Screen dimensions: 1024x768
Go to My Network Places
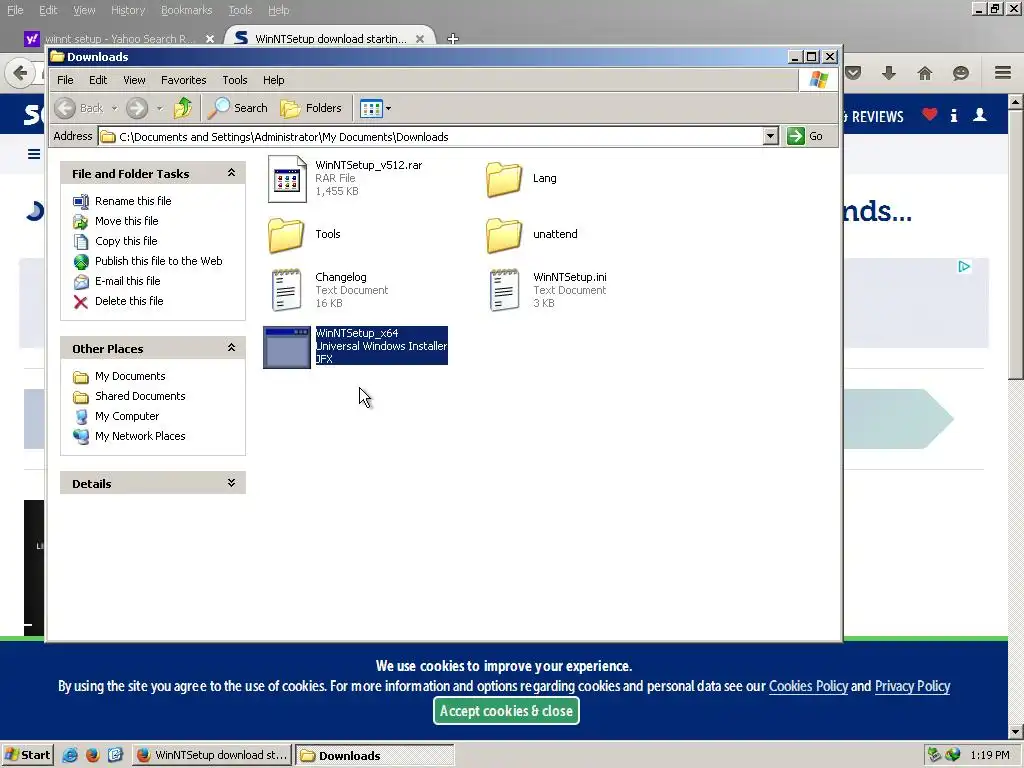140,436
